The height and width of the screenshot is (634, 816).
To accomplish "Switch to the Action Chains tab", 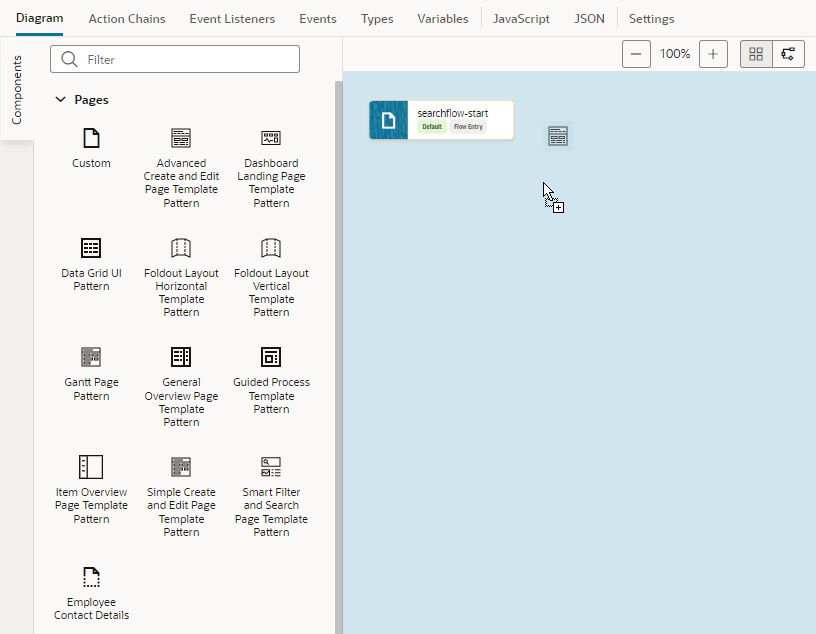I will tap(127, 18).
